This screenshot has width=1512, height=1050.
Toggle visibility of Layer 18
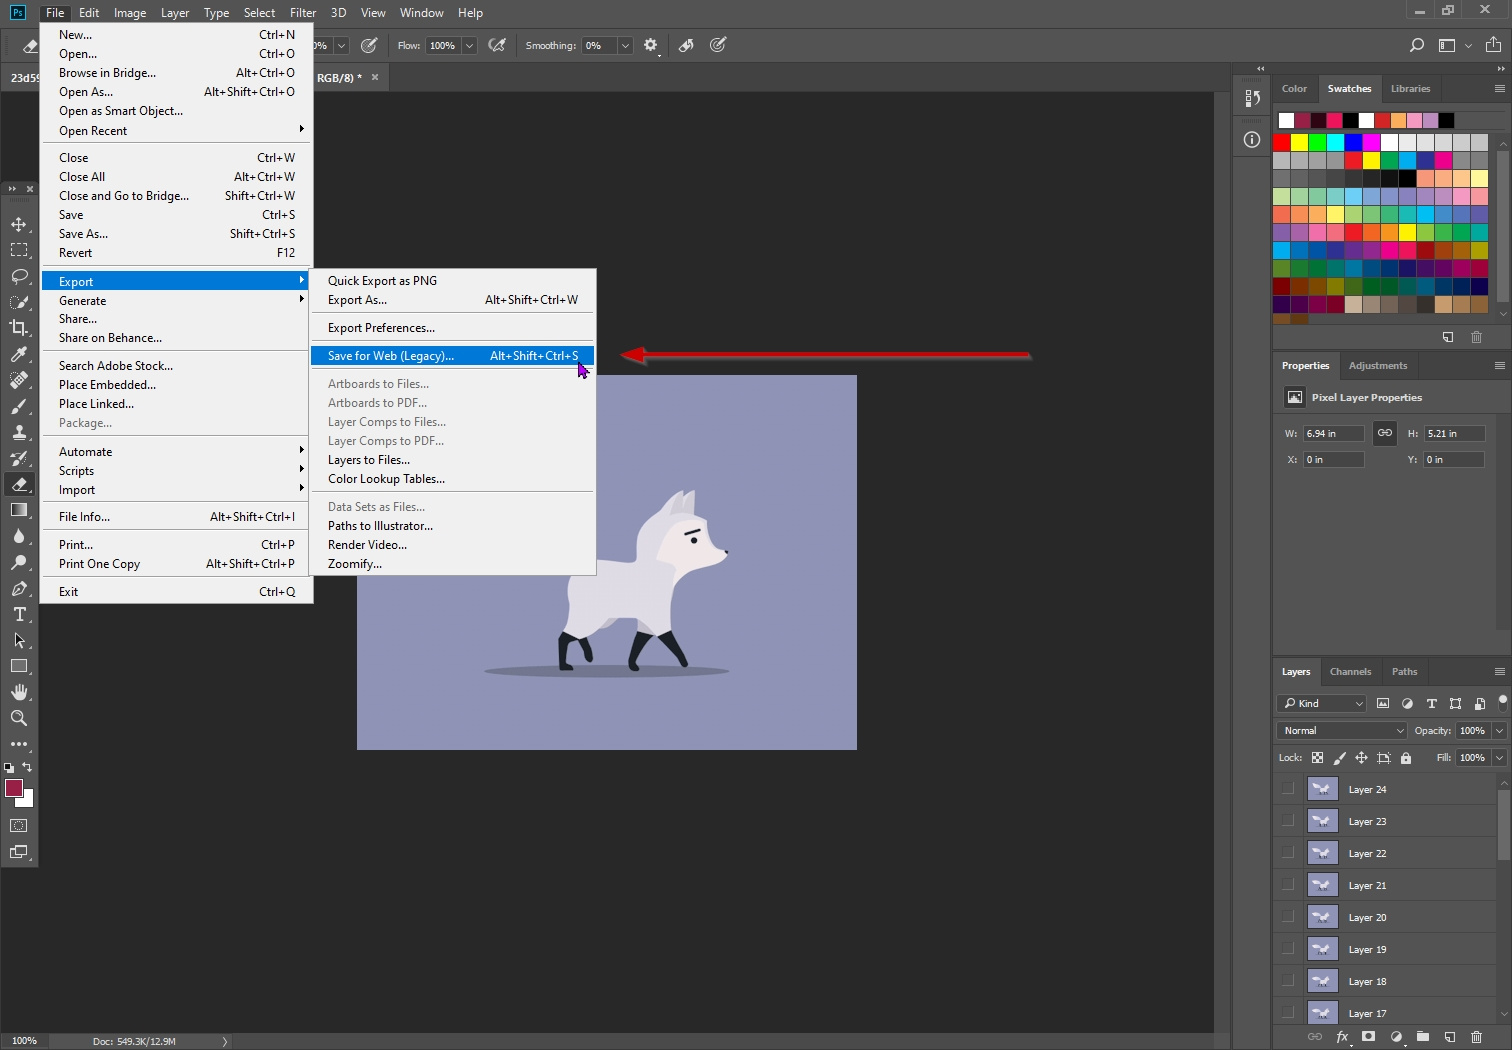click(1288, 981)
